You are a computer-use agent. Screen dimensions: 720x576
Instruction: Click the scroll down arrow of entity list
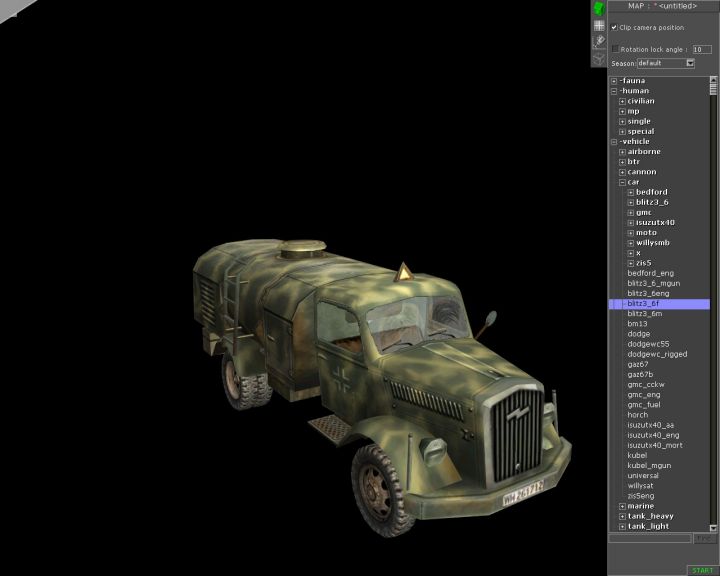click(714, 526)
